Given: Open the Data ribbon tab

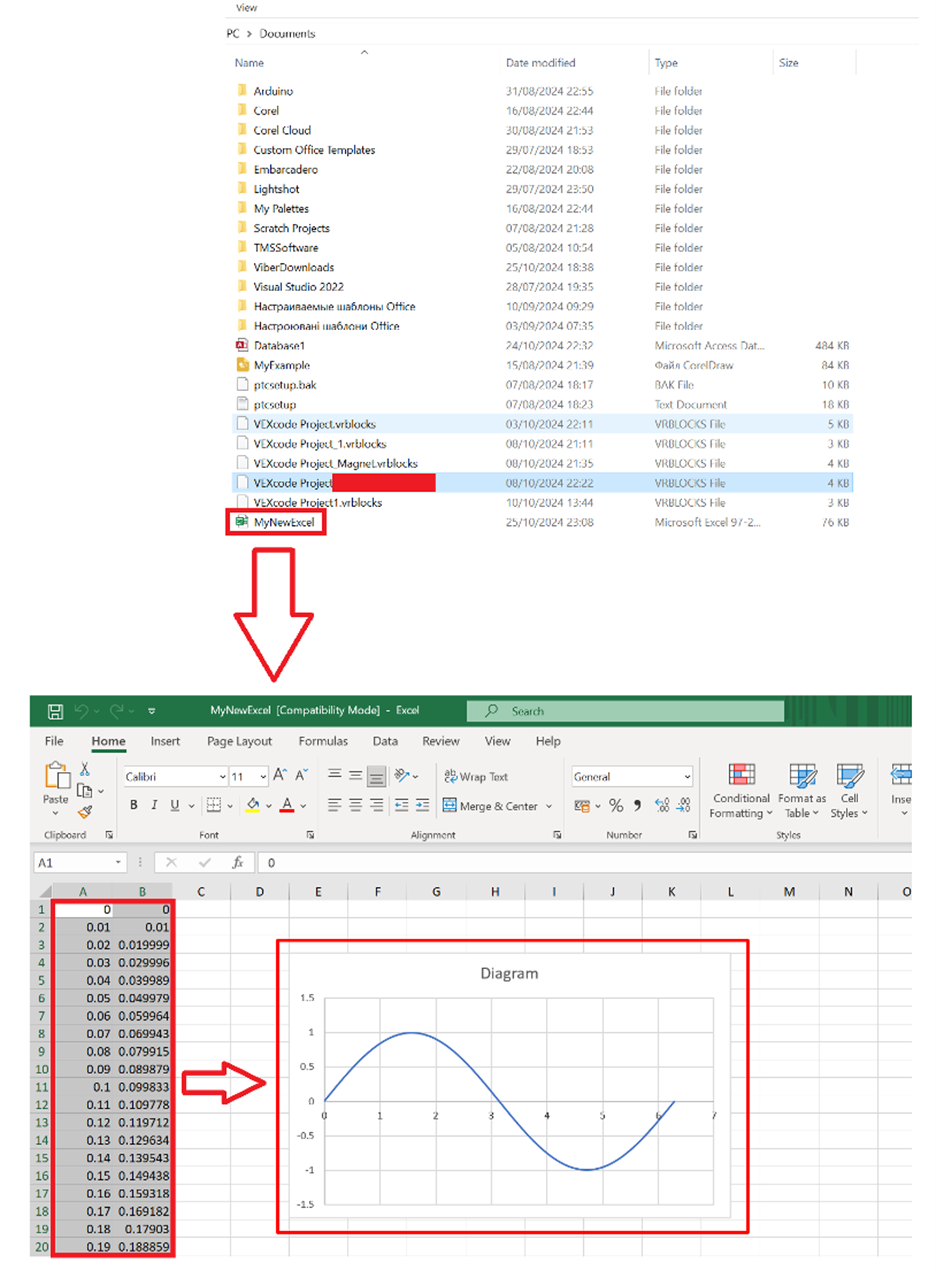Looking at the screenshot, I should (x=385, y=741).
